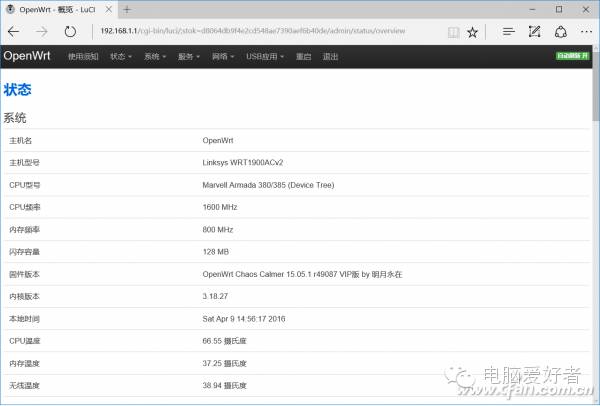This screenshot has height=406, width=600.
Task: Select the 38.94 摄氏度 wireless temperature
Action: pos(224,386)
